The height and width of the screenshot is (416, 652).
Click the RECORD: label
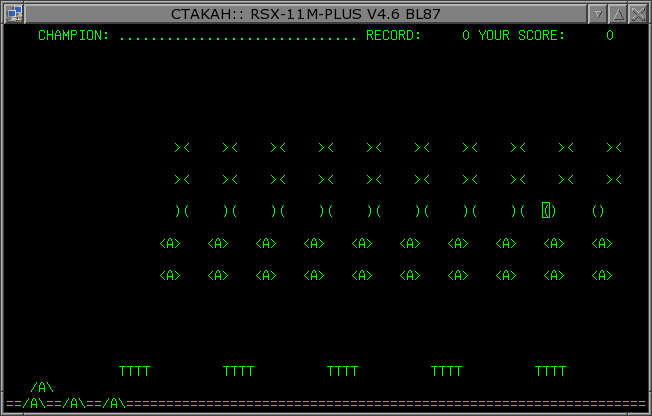point(393,35)
